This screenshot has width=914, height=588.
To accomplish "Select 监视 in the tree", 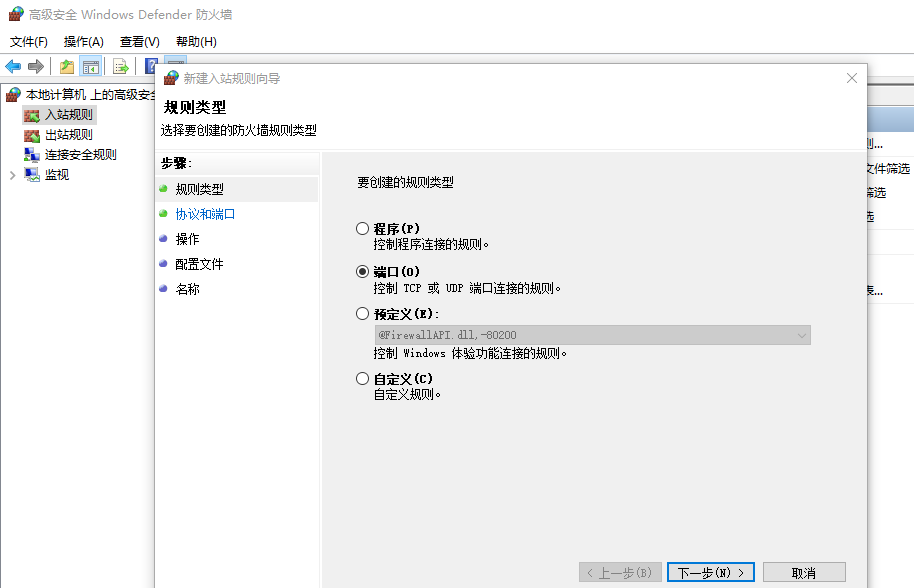I will pos(57,174).
